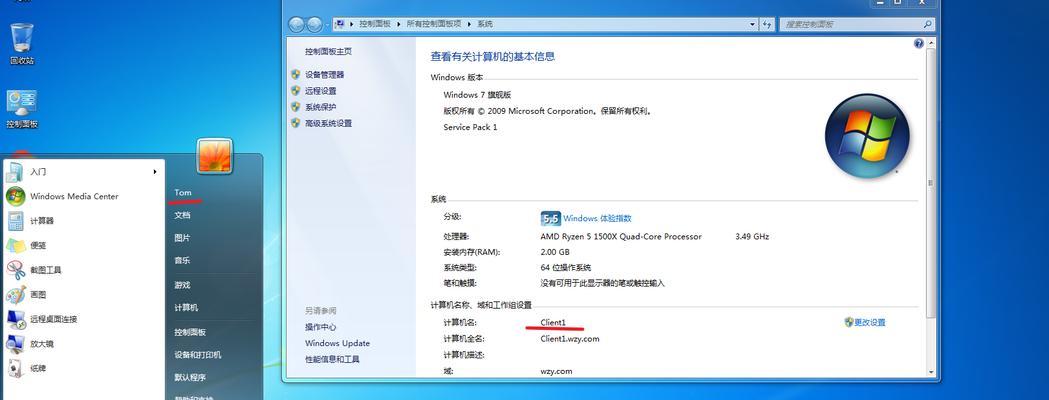Click the refresh button beside address bar
The image size is (1049, 400).
click(767, 24)
